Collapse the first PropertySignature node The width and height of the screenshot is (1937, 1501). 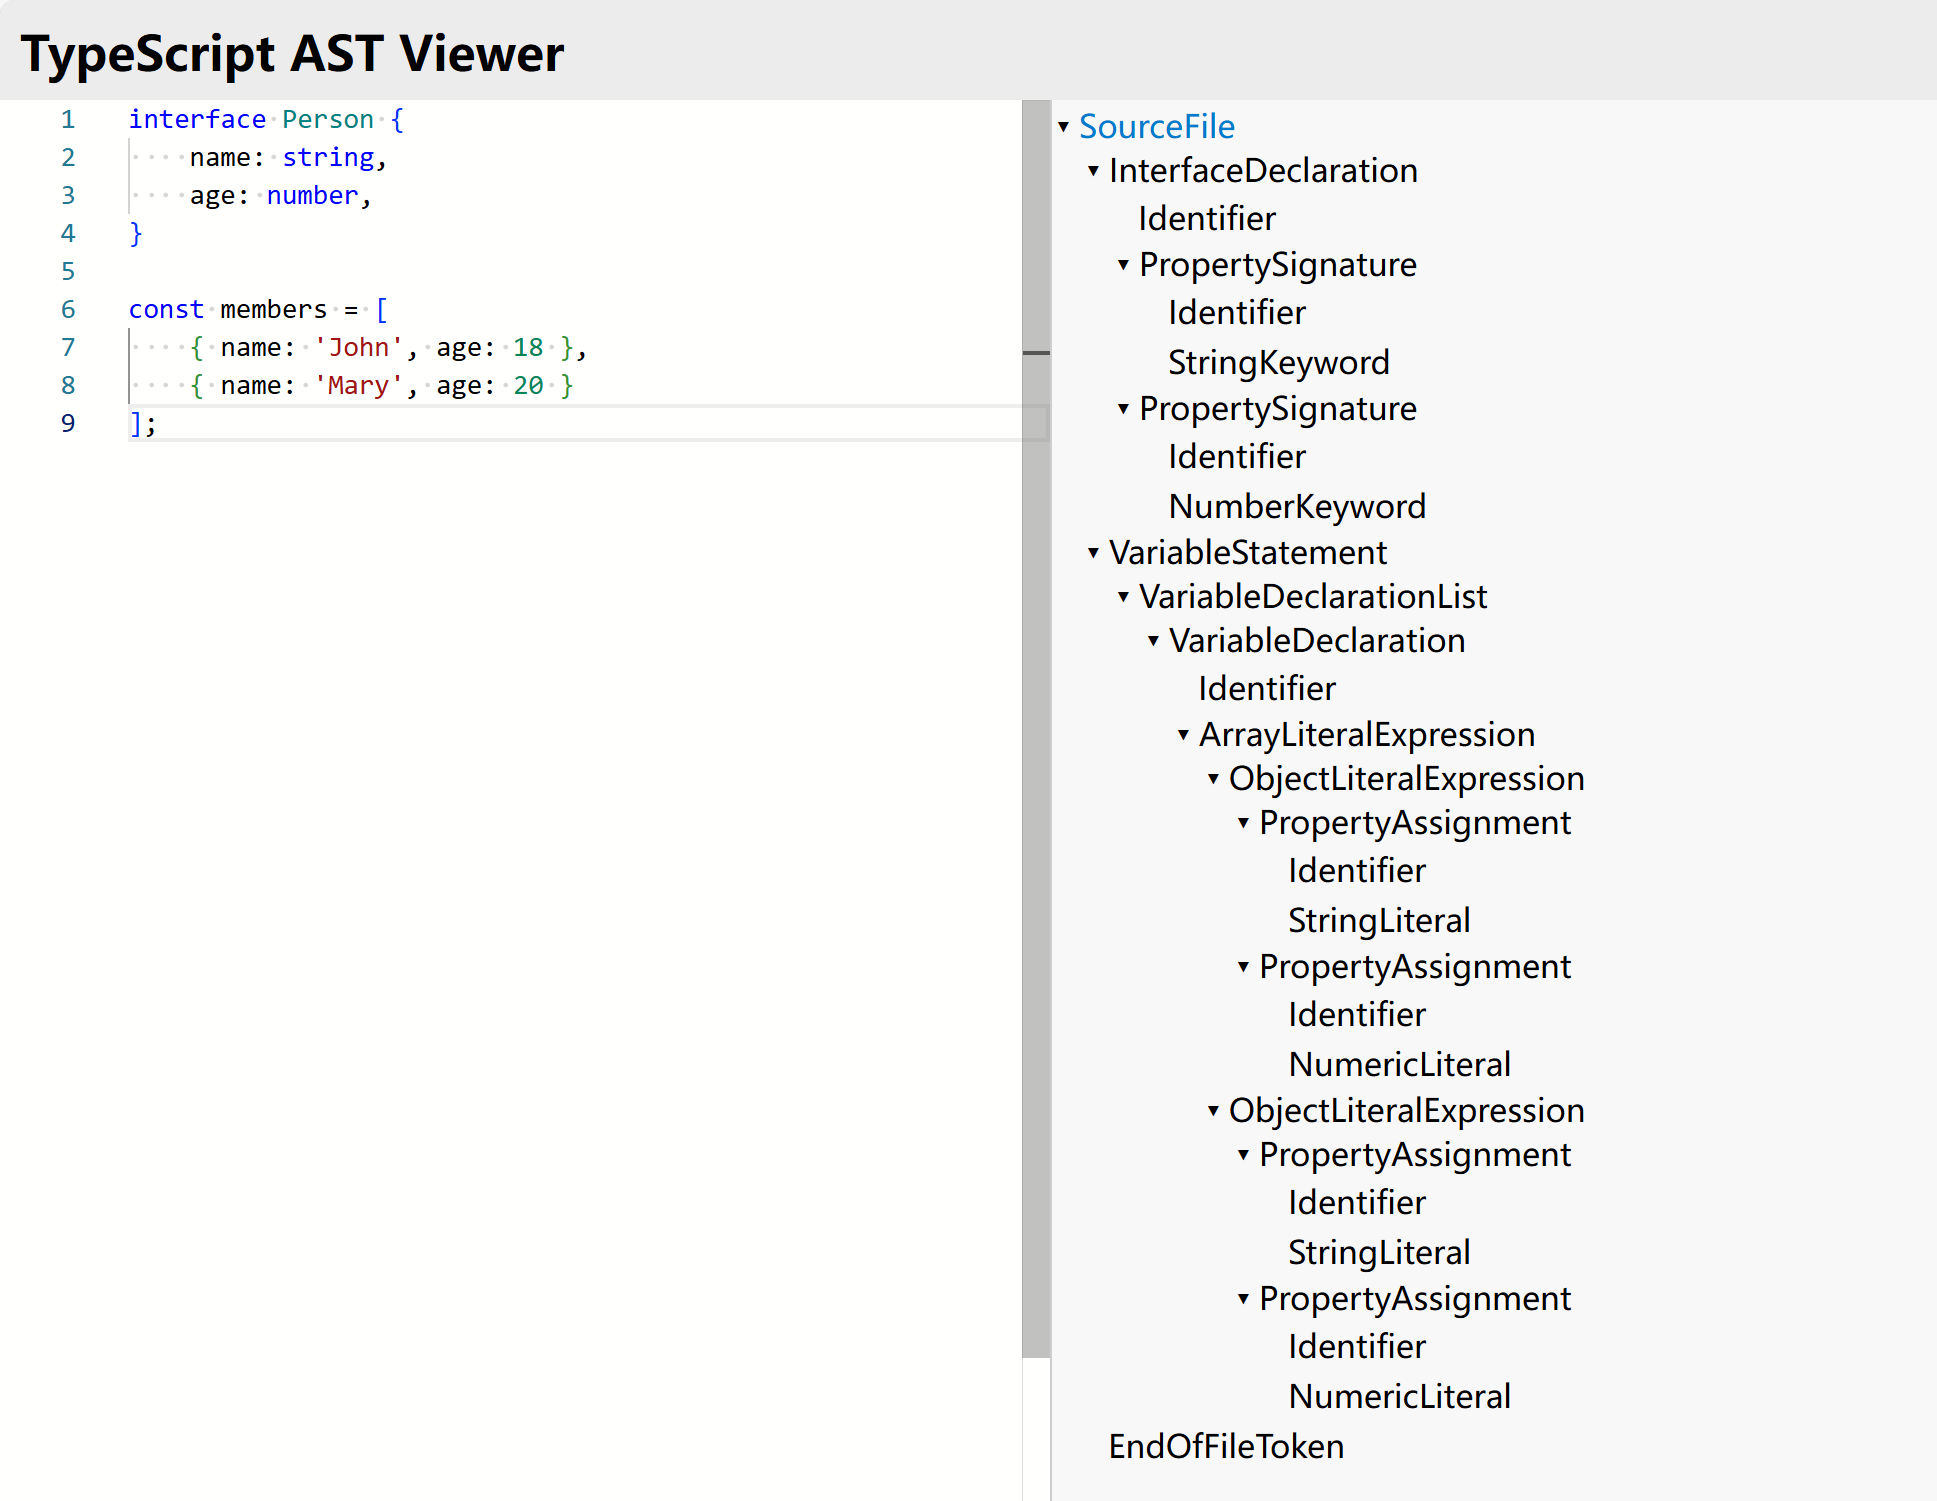coord(1122,265)
